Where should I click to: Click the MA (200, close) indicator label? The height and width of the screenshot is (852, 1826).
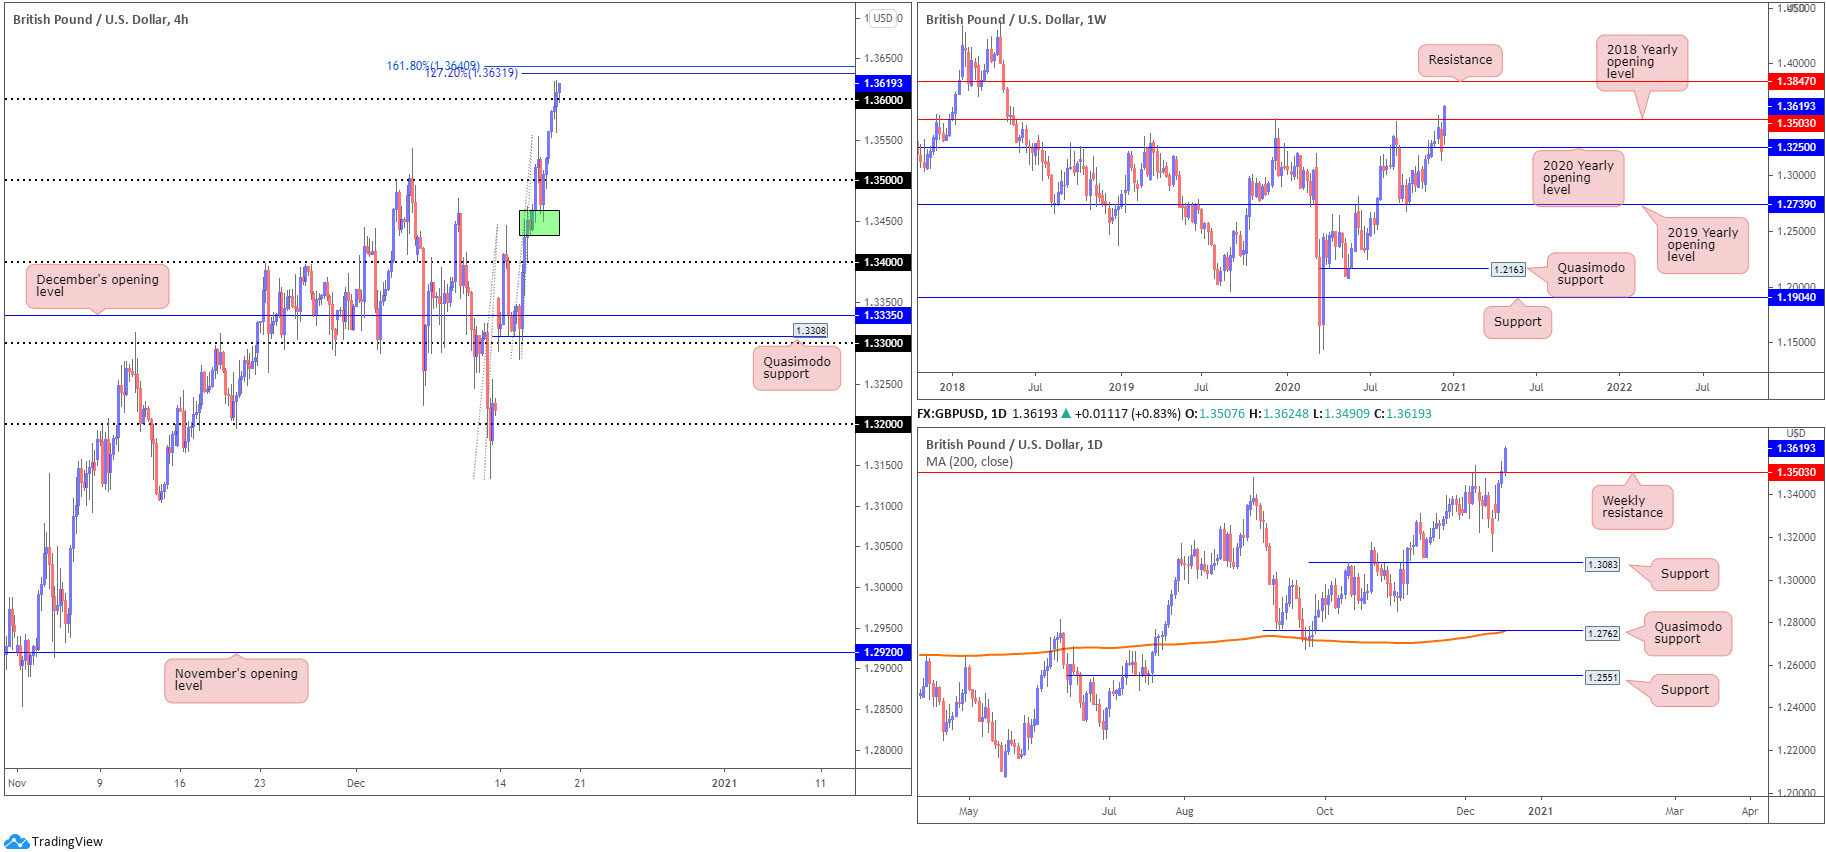tap(969, 462)
